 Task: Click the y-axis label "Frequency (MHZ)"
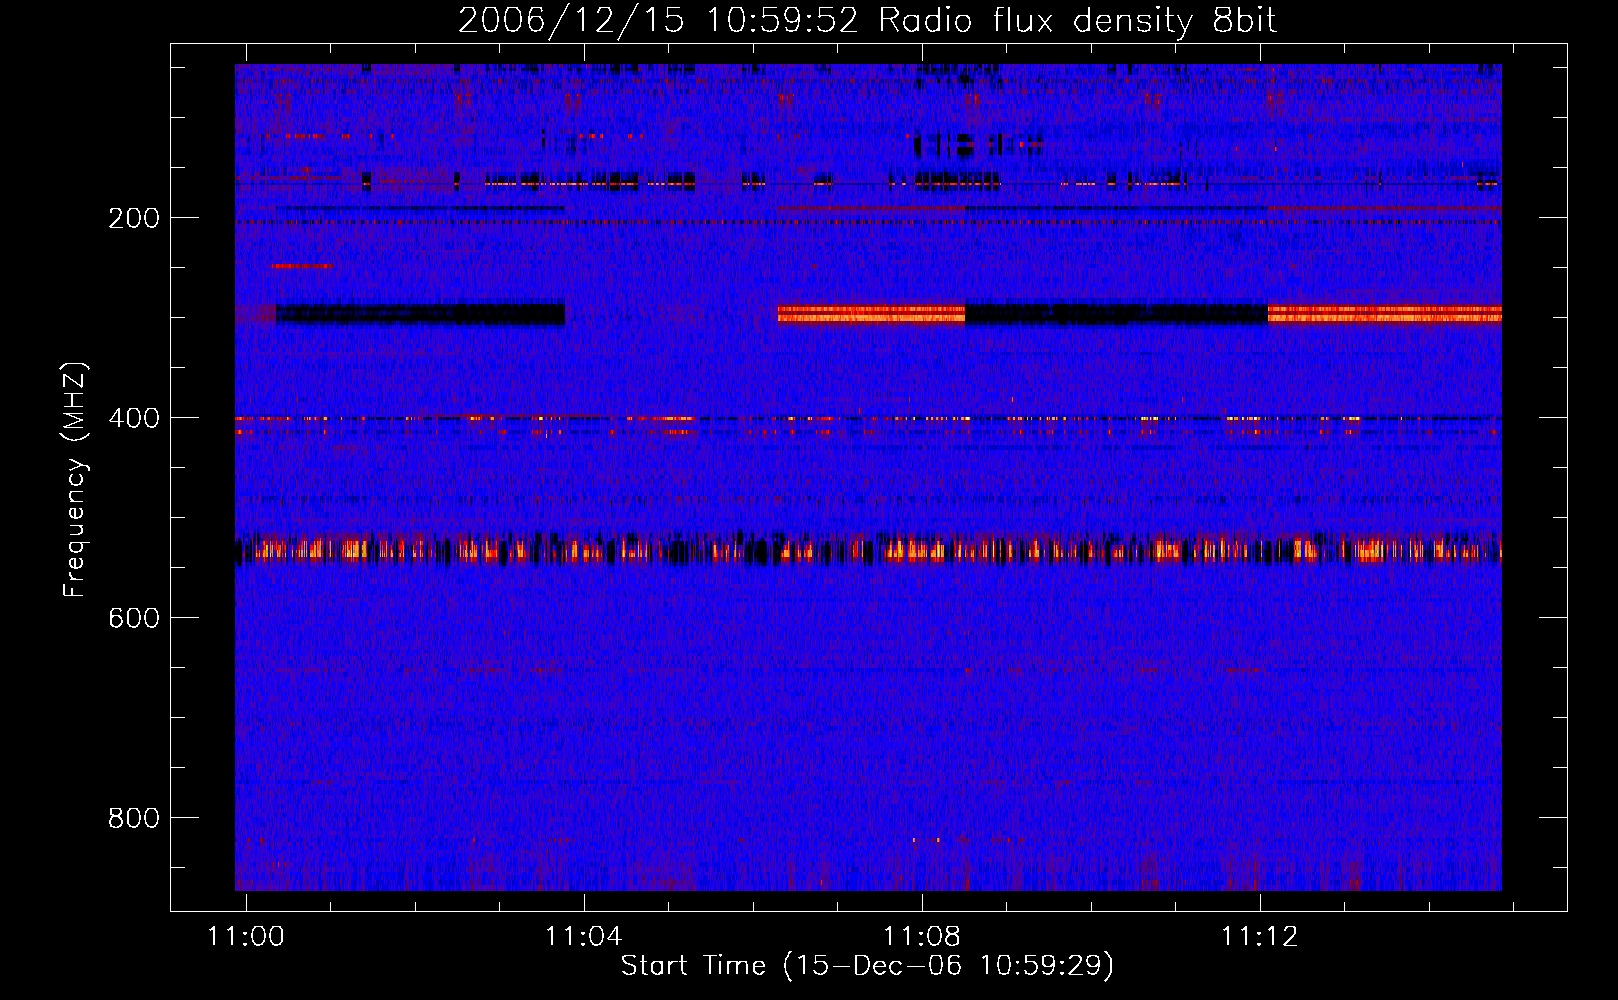(x=75, y=480)
